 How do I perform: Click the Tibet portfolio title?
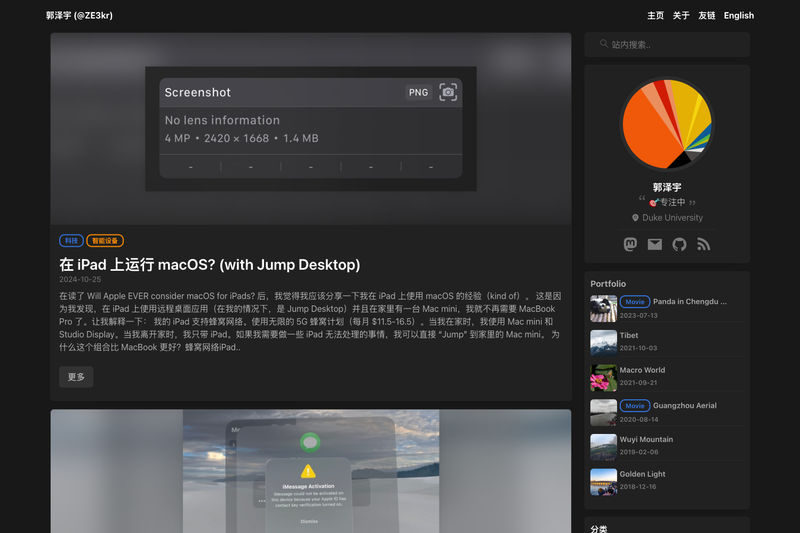coord(629,335)
